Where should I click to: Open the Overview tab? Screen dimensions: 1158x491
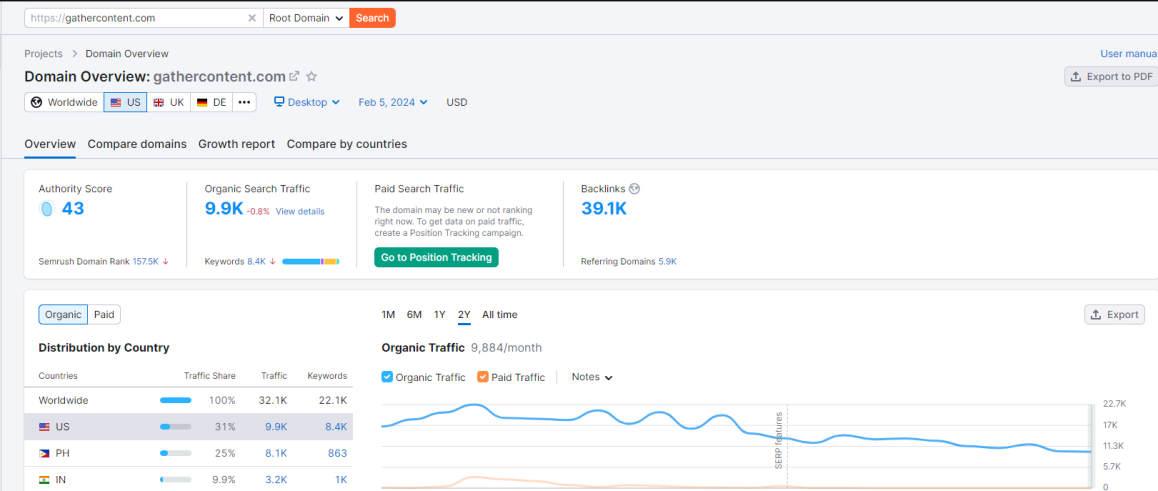50,144
